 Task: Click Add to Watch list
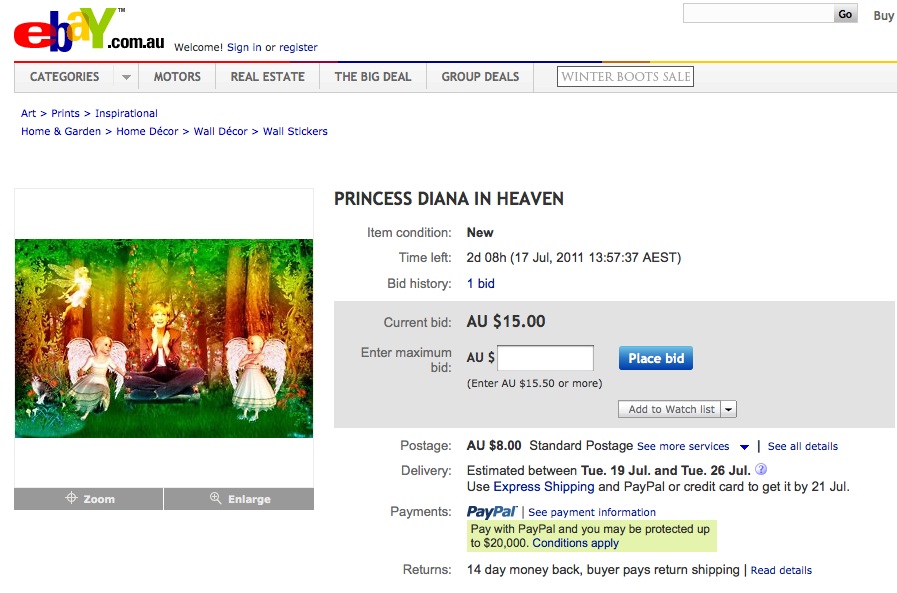671,409
